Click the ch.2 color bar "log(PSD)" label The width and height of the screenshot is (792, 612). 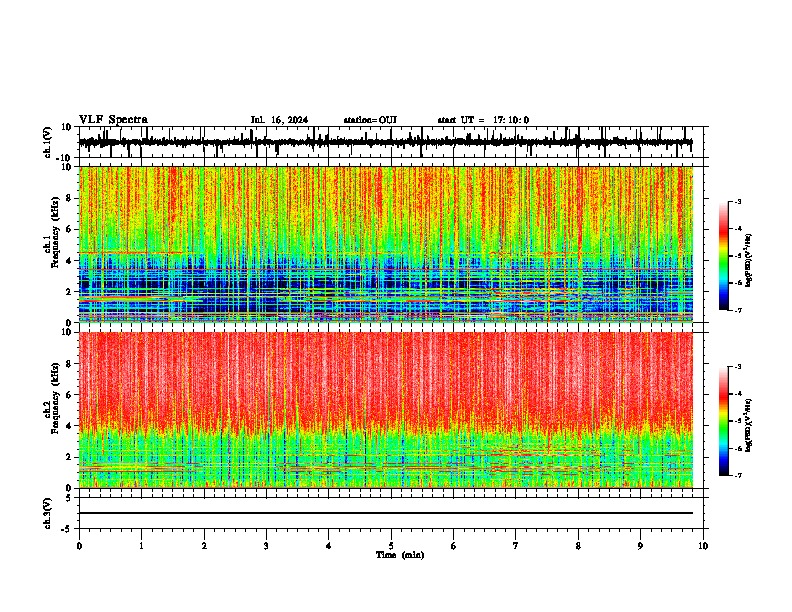(x=749, y=426)
